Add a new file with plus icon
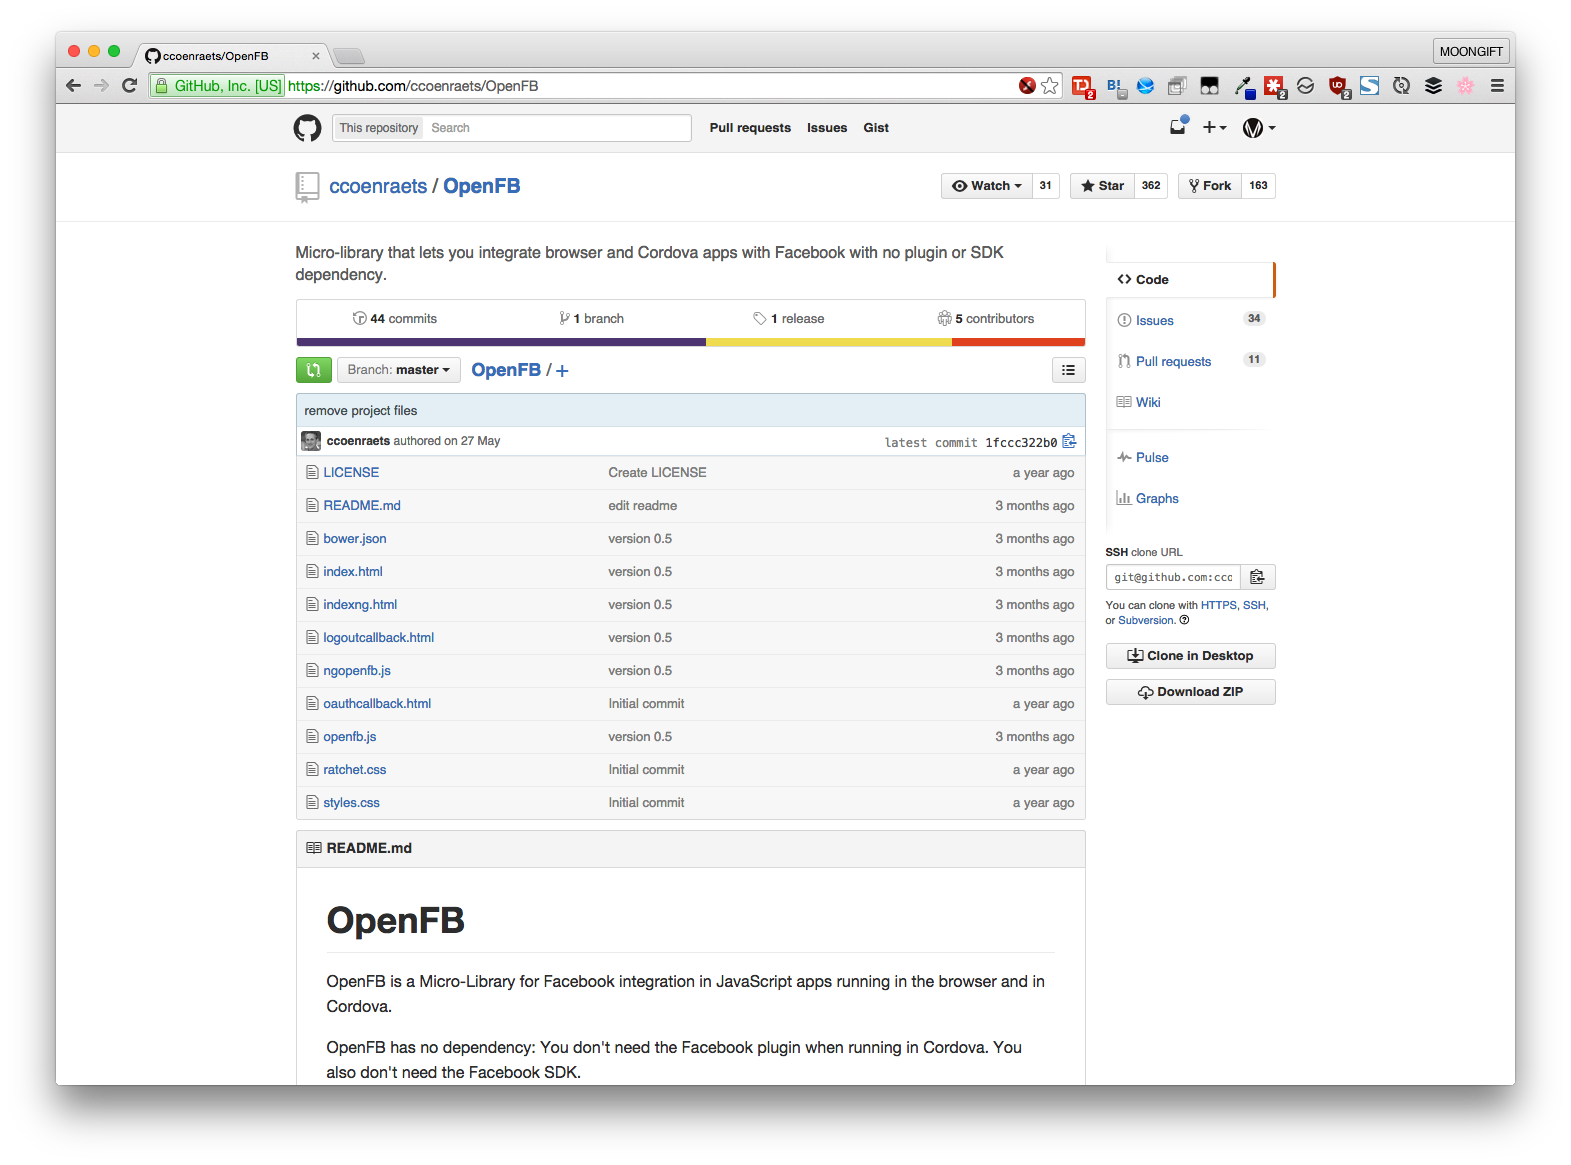The height and width of the screenshot is (1165, 1571). coord(562,371)
